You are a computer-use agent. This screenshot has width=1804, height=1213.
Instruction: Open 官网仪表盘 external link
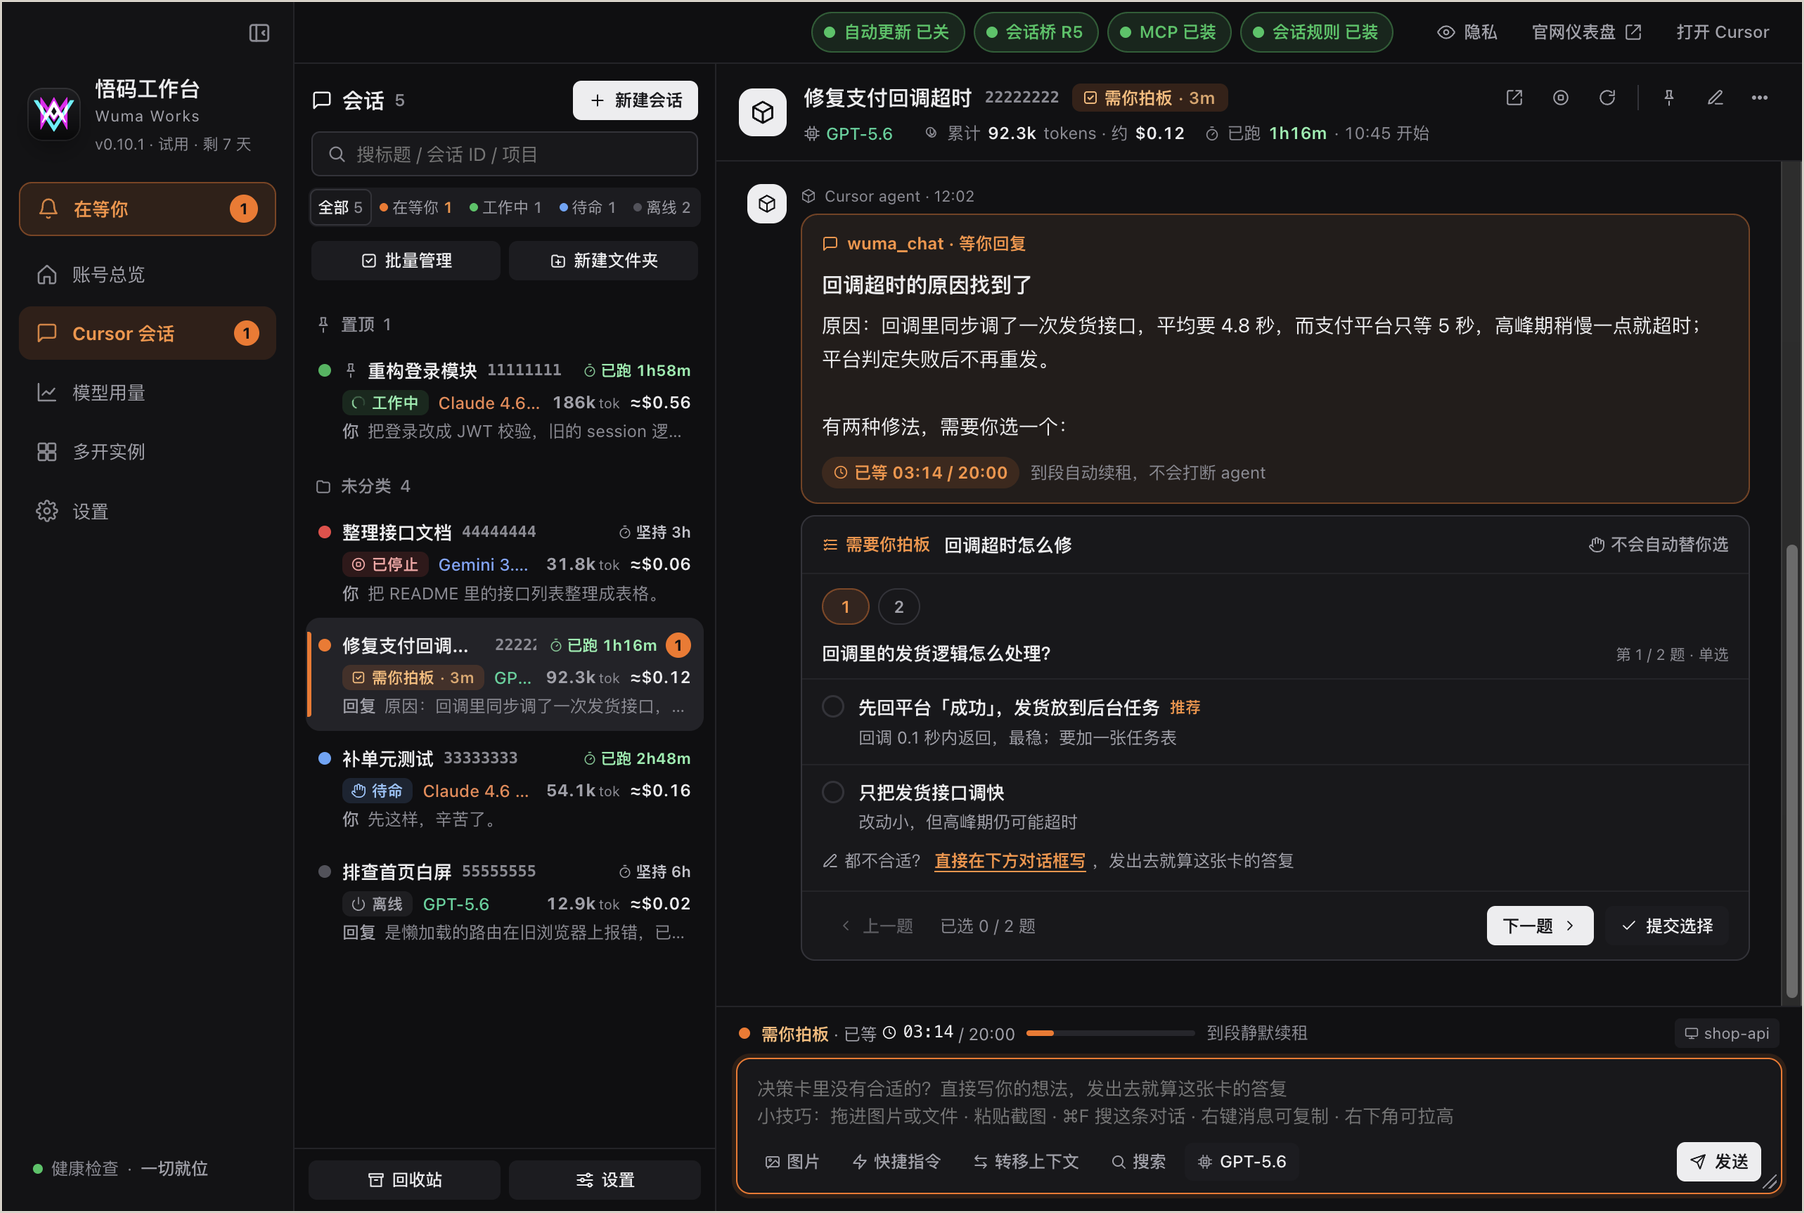[x=1586, y=32]
